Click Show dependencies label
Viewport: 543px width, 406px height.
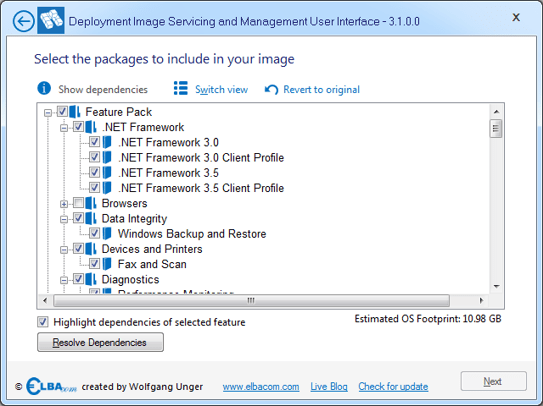[x=103, y=89]
